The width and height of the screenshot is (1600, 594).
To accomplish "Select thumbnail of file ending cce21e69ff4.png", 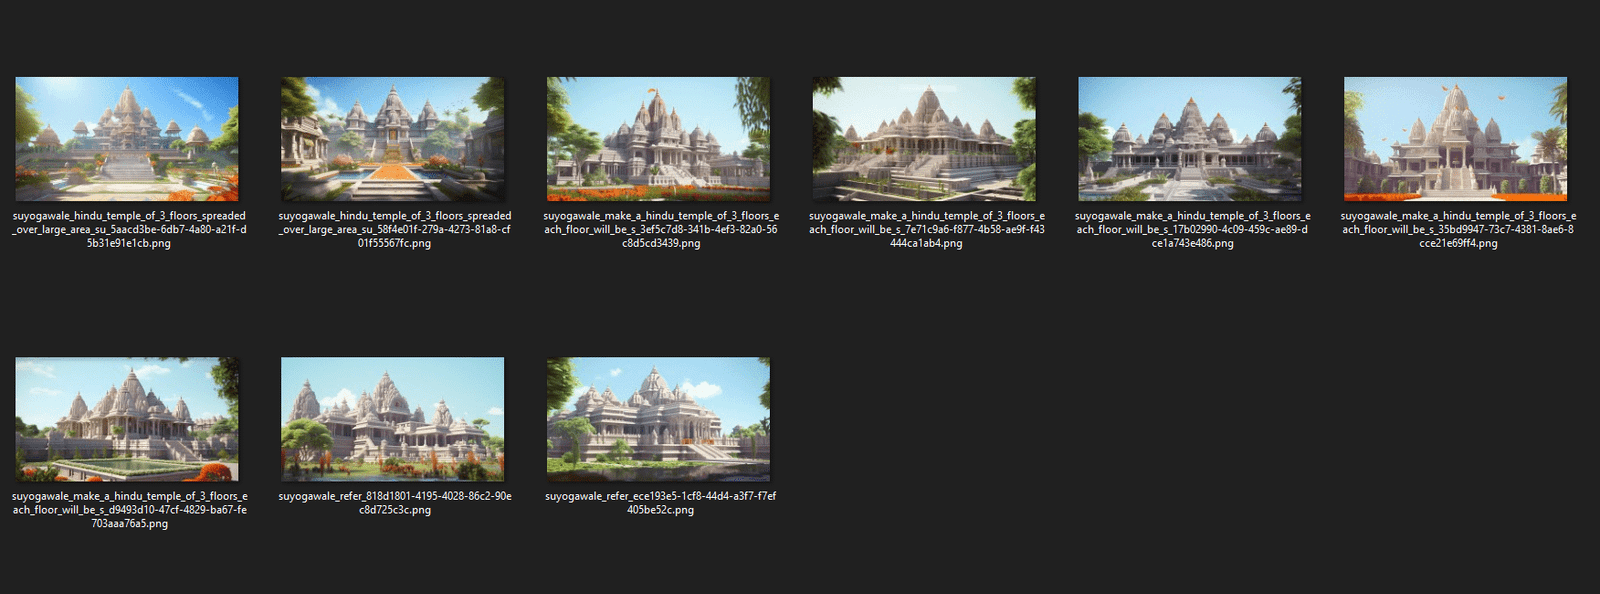I will pyautogui.click(x=1456, y=139).
